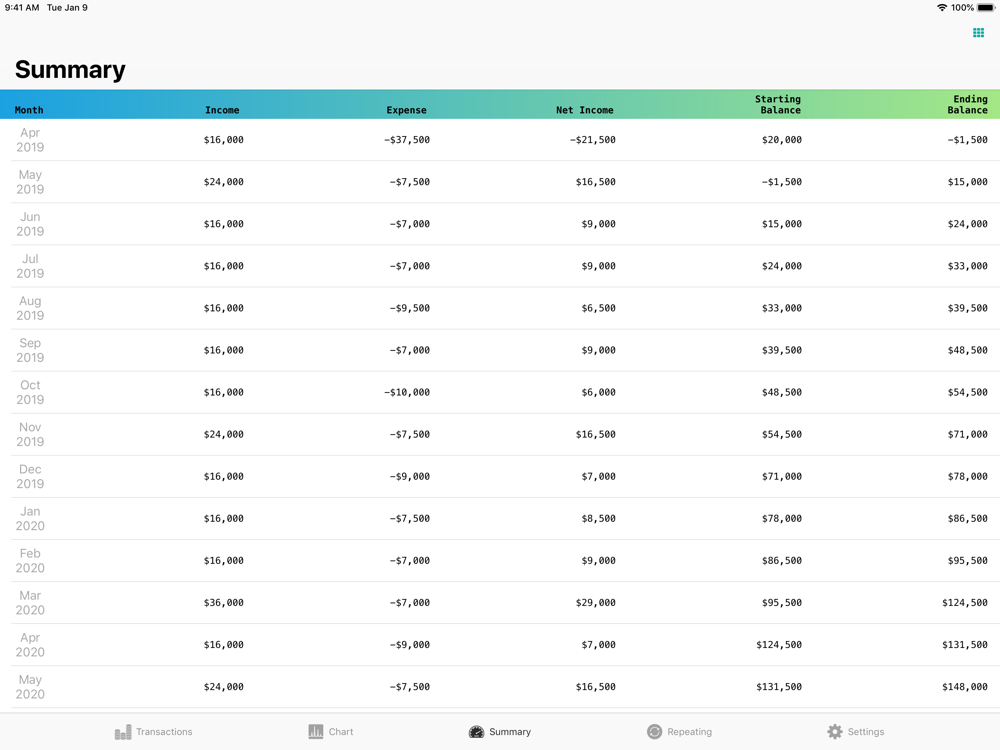Tap the $124,500 ending balance in Mar 2020
1000x750 pixels.
pyautogui.click(x=965, y=603)
